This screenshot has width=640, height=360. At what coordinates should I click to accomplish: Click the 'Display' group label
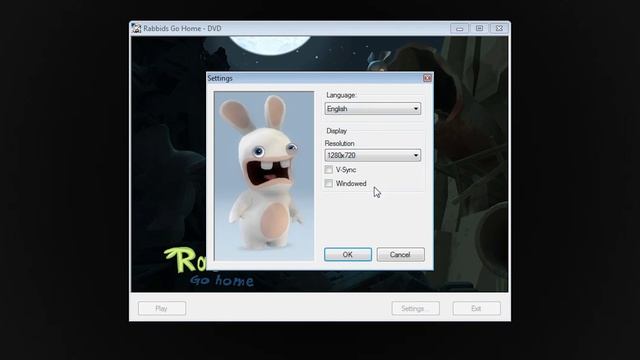337,131
